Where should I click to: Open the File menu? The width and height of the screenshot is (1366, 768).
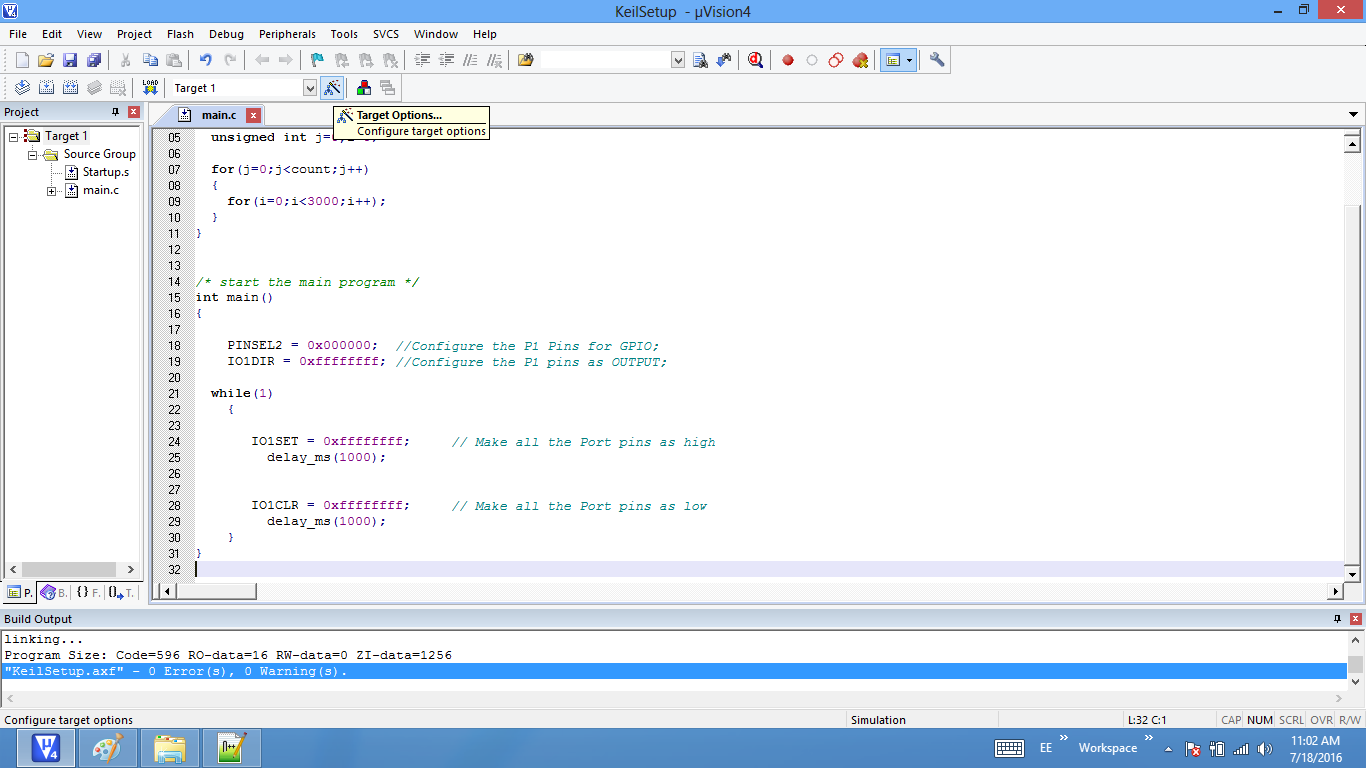(x=18, y=34)
